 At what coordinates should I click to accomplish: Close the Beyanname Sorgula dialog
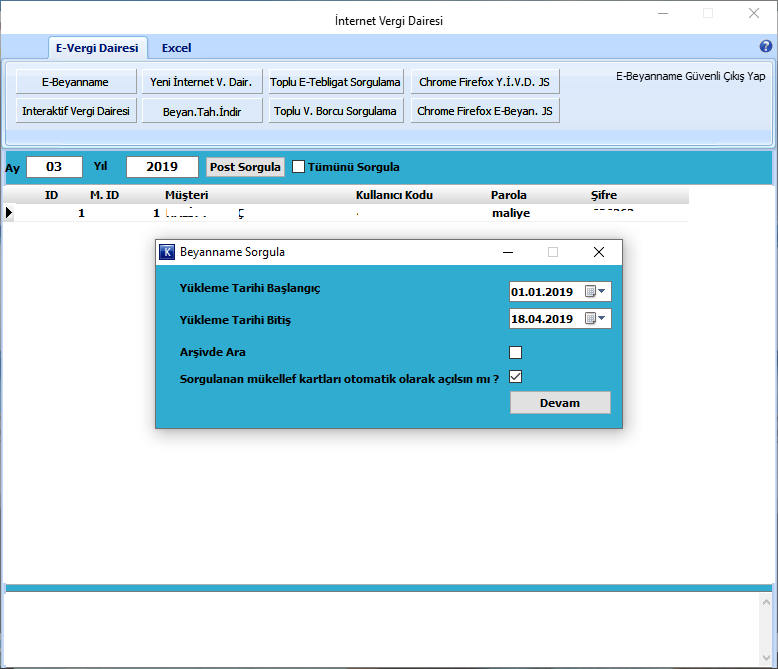(x=598, y=253)
